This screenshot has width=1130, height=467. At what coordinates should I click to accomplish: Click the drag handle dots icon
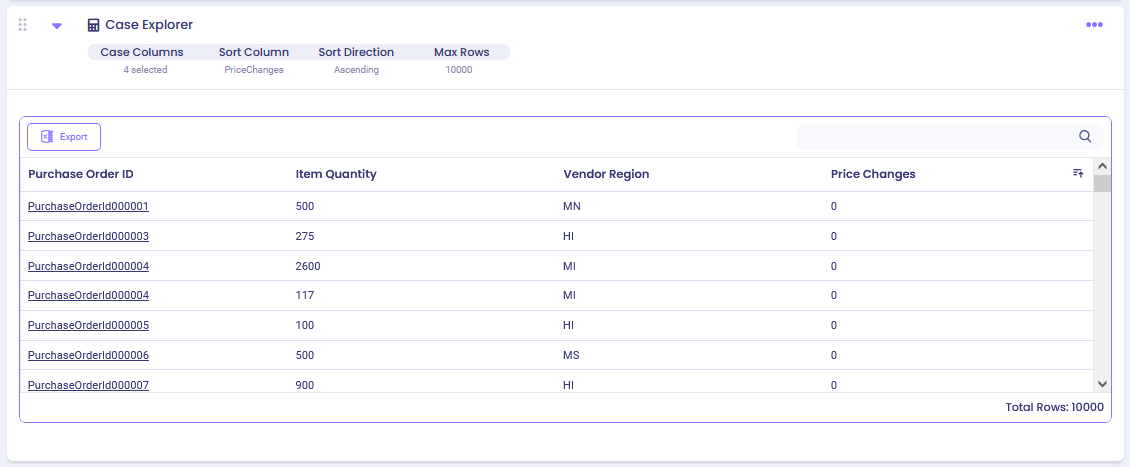(23, 25)
